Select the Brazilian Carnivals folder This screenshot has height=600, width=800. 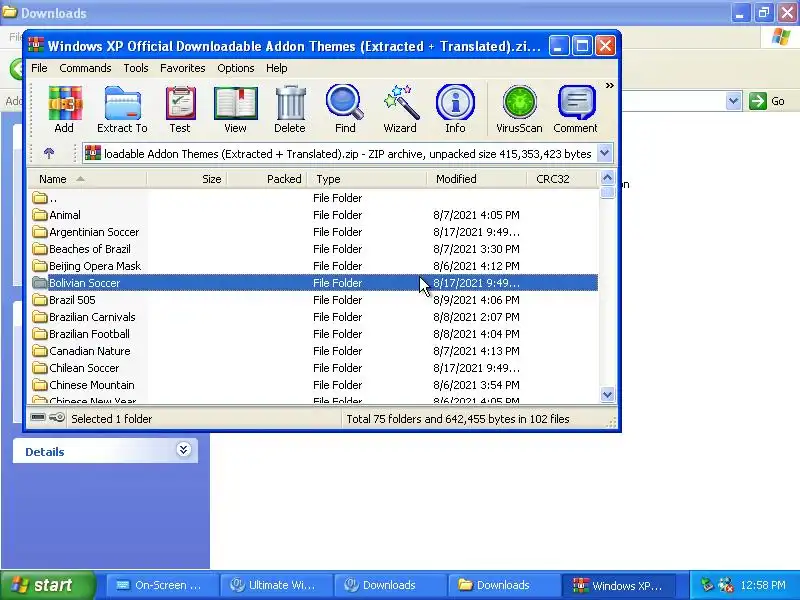(x=314, y=317)
